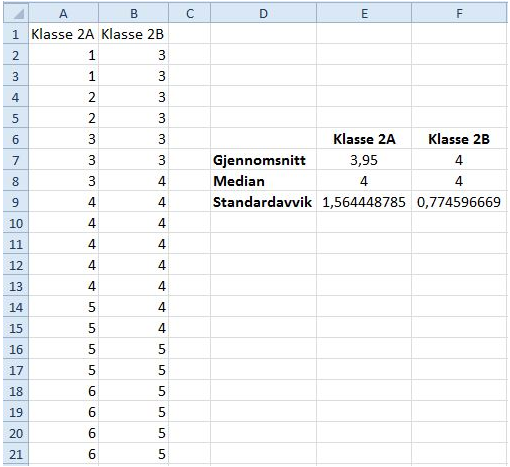The height and width of the screenshot is (467, 510).
Task: Select the bold Klasse 2B heading in F6
Action: tap(459, 139)
